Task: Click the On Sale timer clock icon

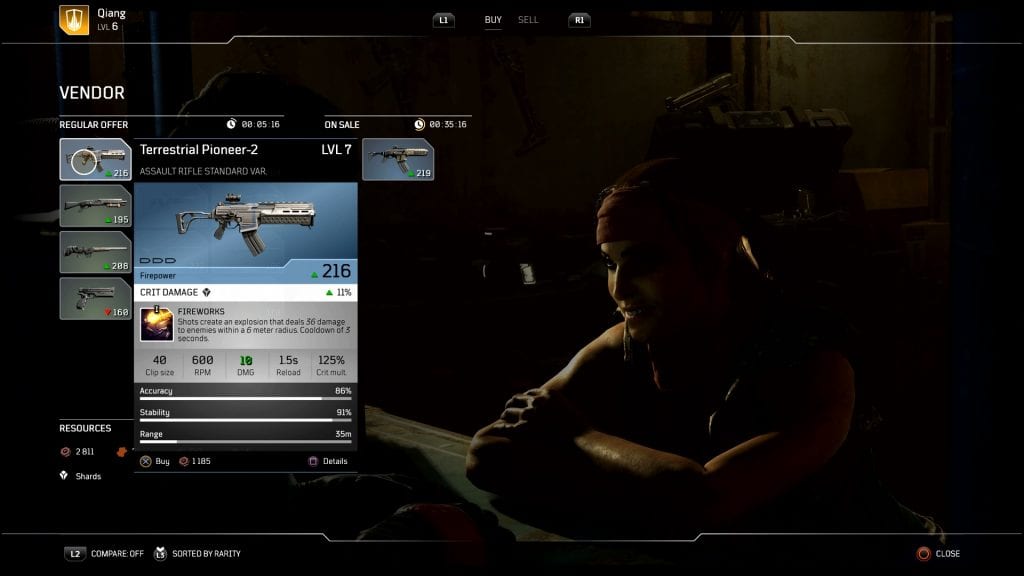Action: (x=419, y=124)
